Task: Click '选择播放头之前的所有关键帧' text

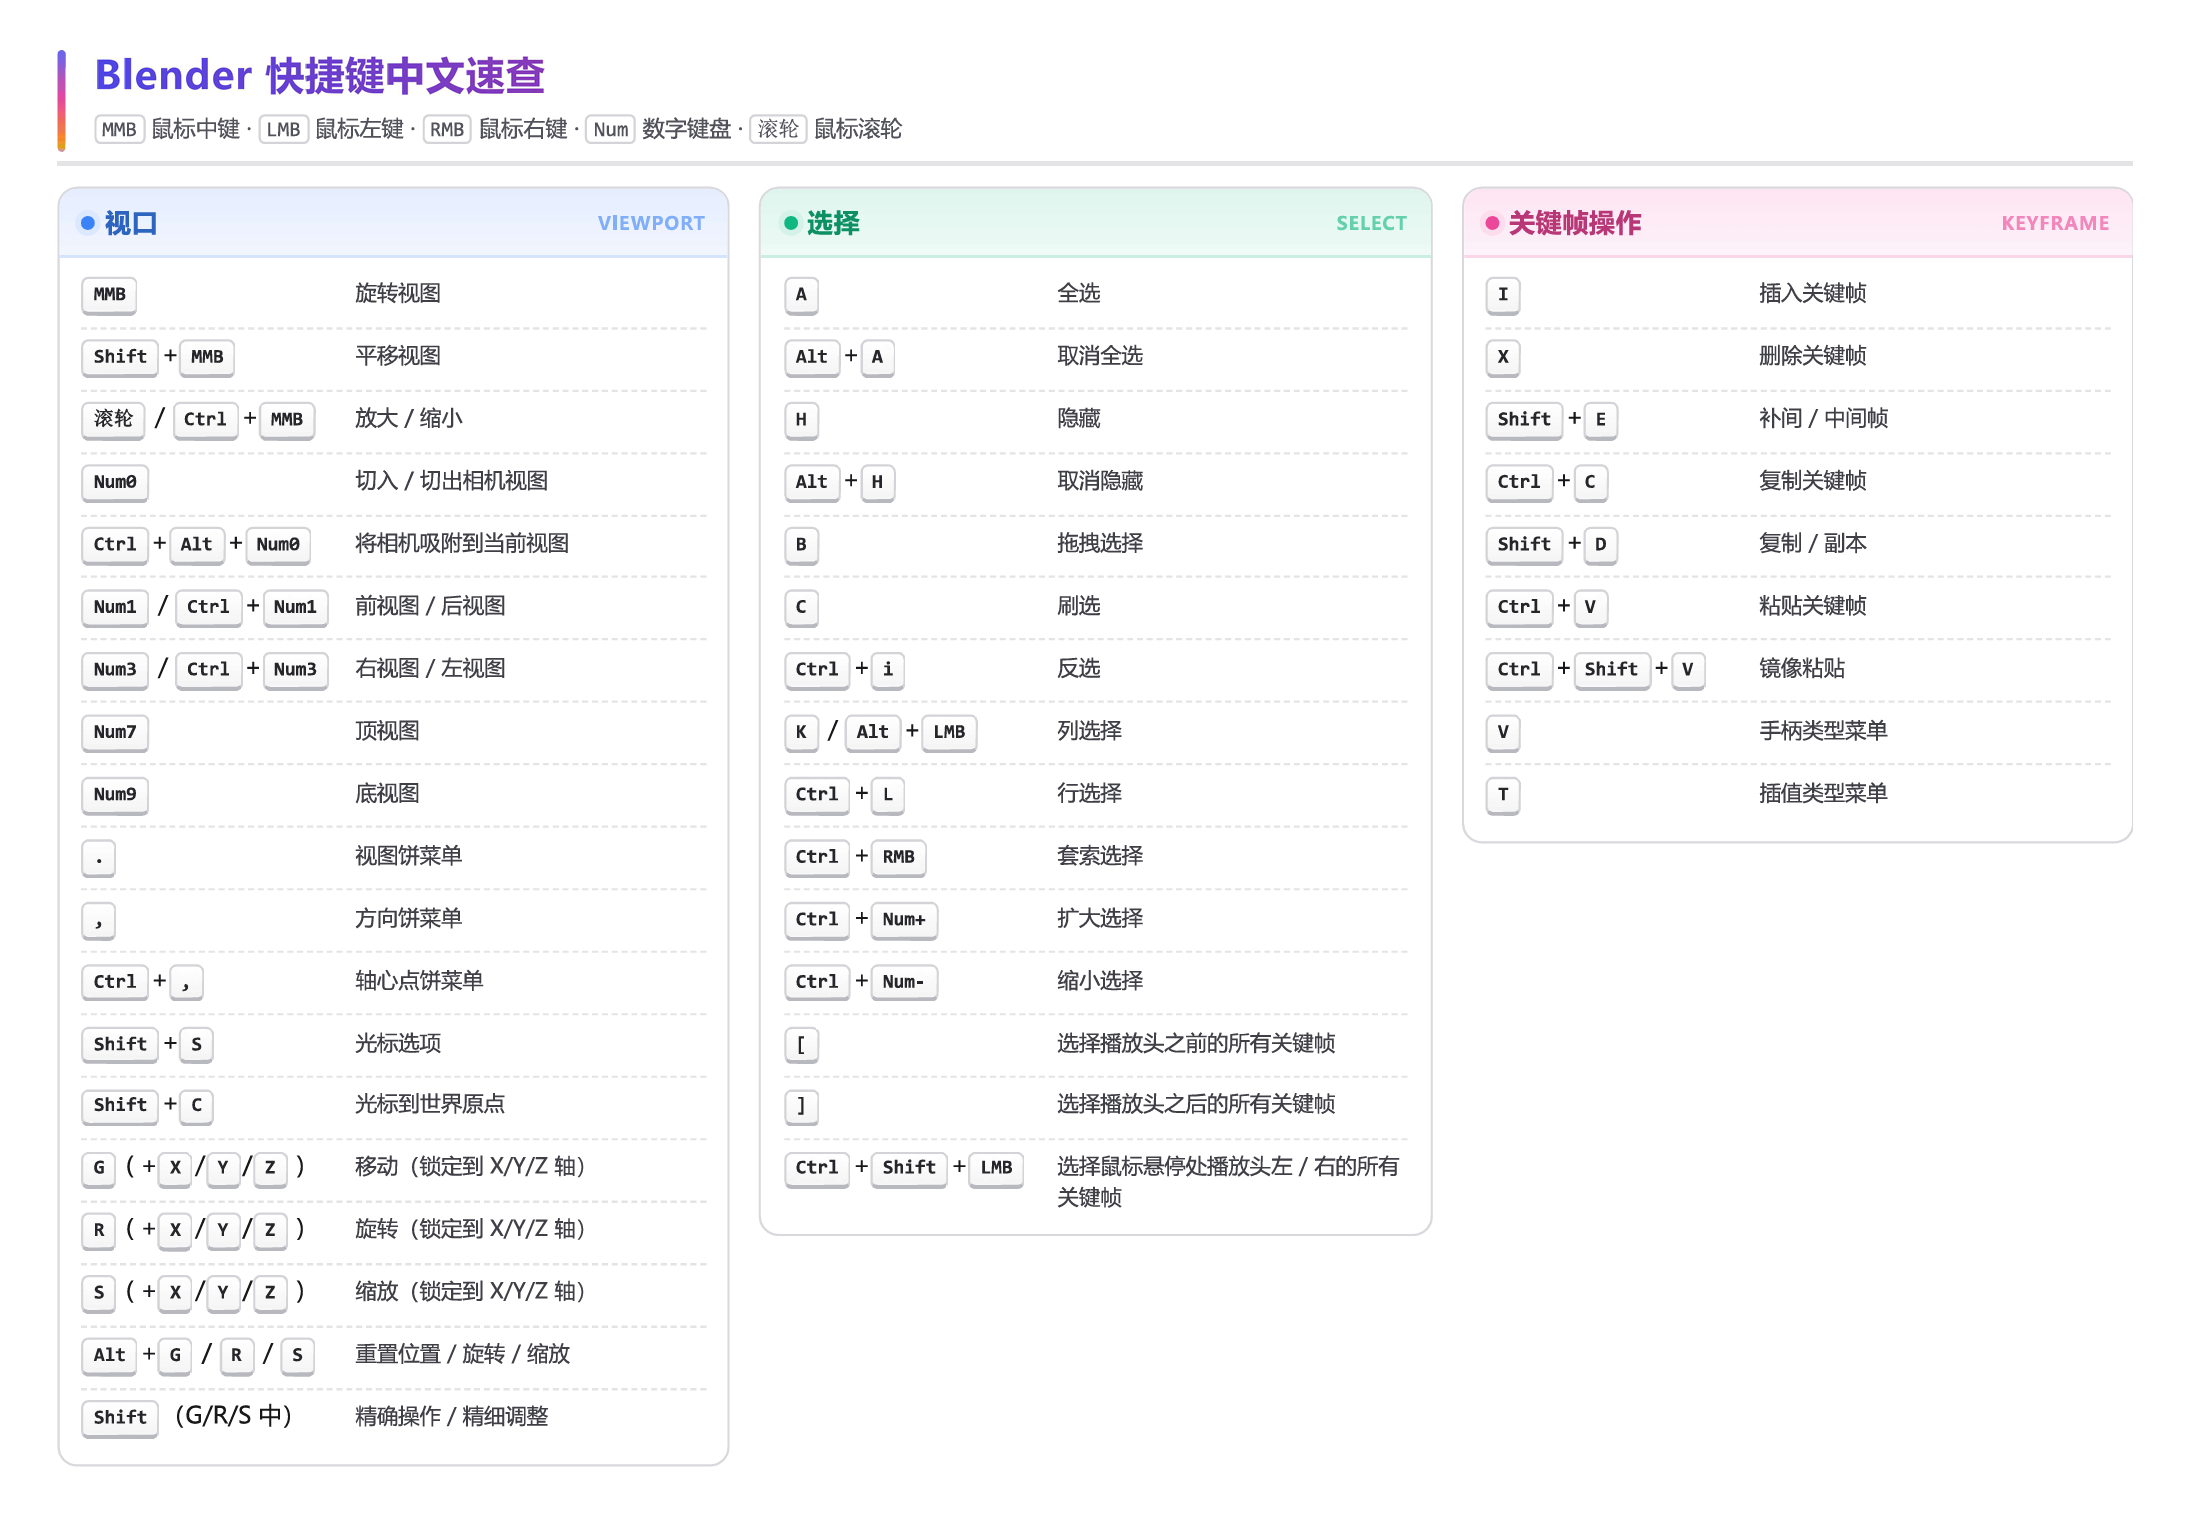Action: click(1196, 1043)
